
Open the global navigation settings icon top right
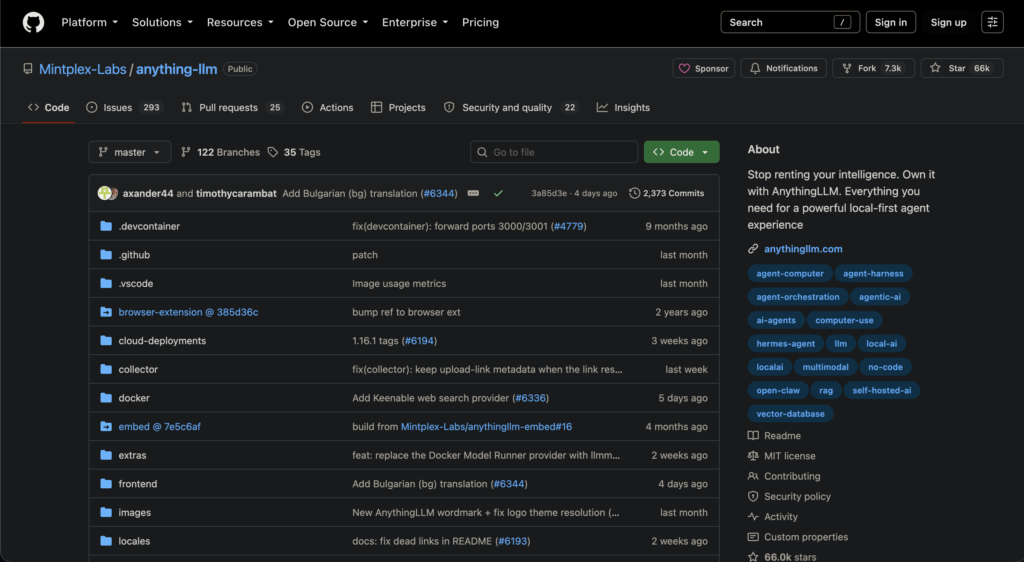[992, 22]
